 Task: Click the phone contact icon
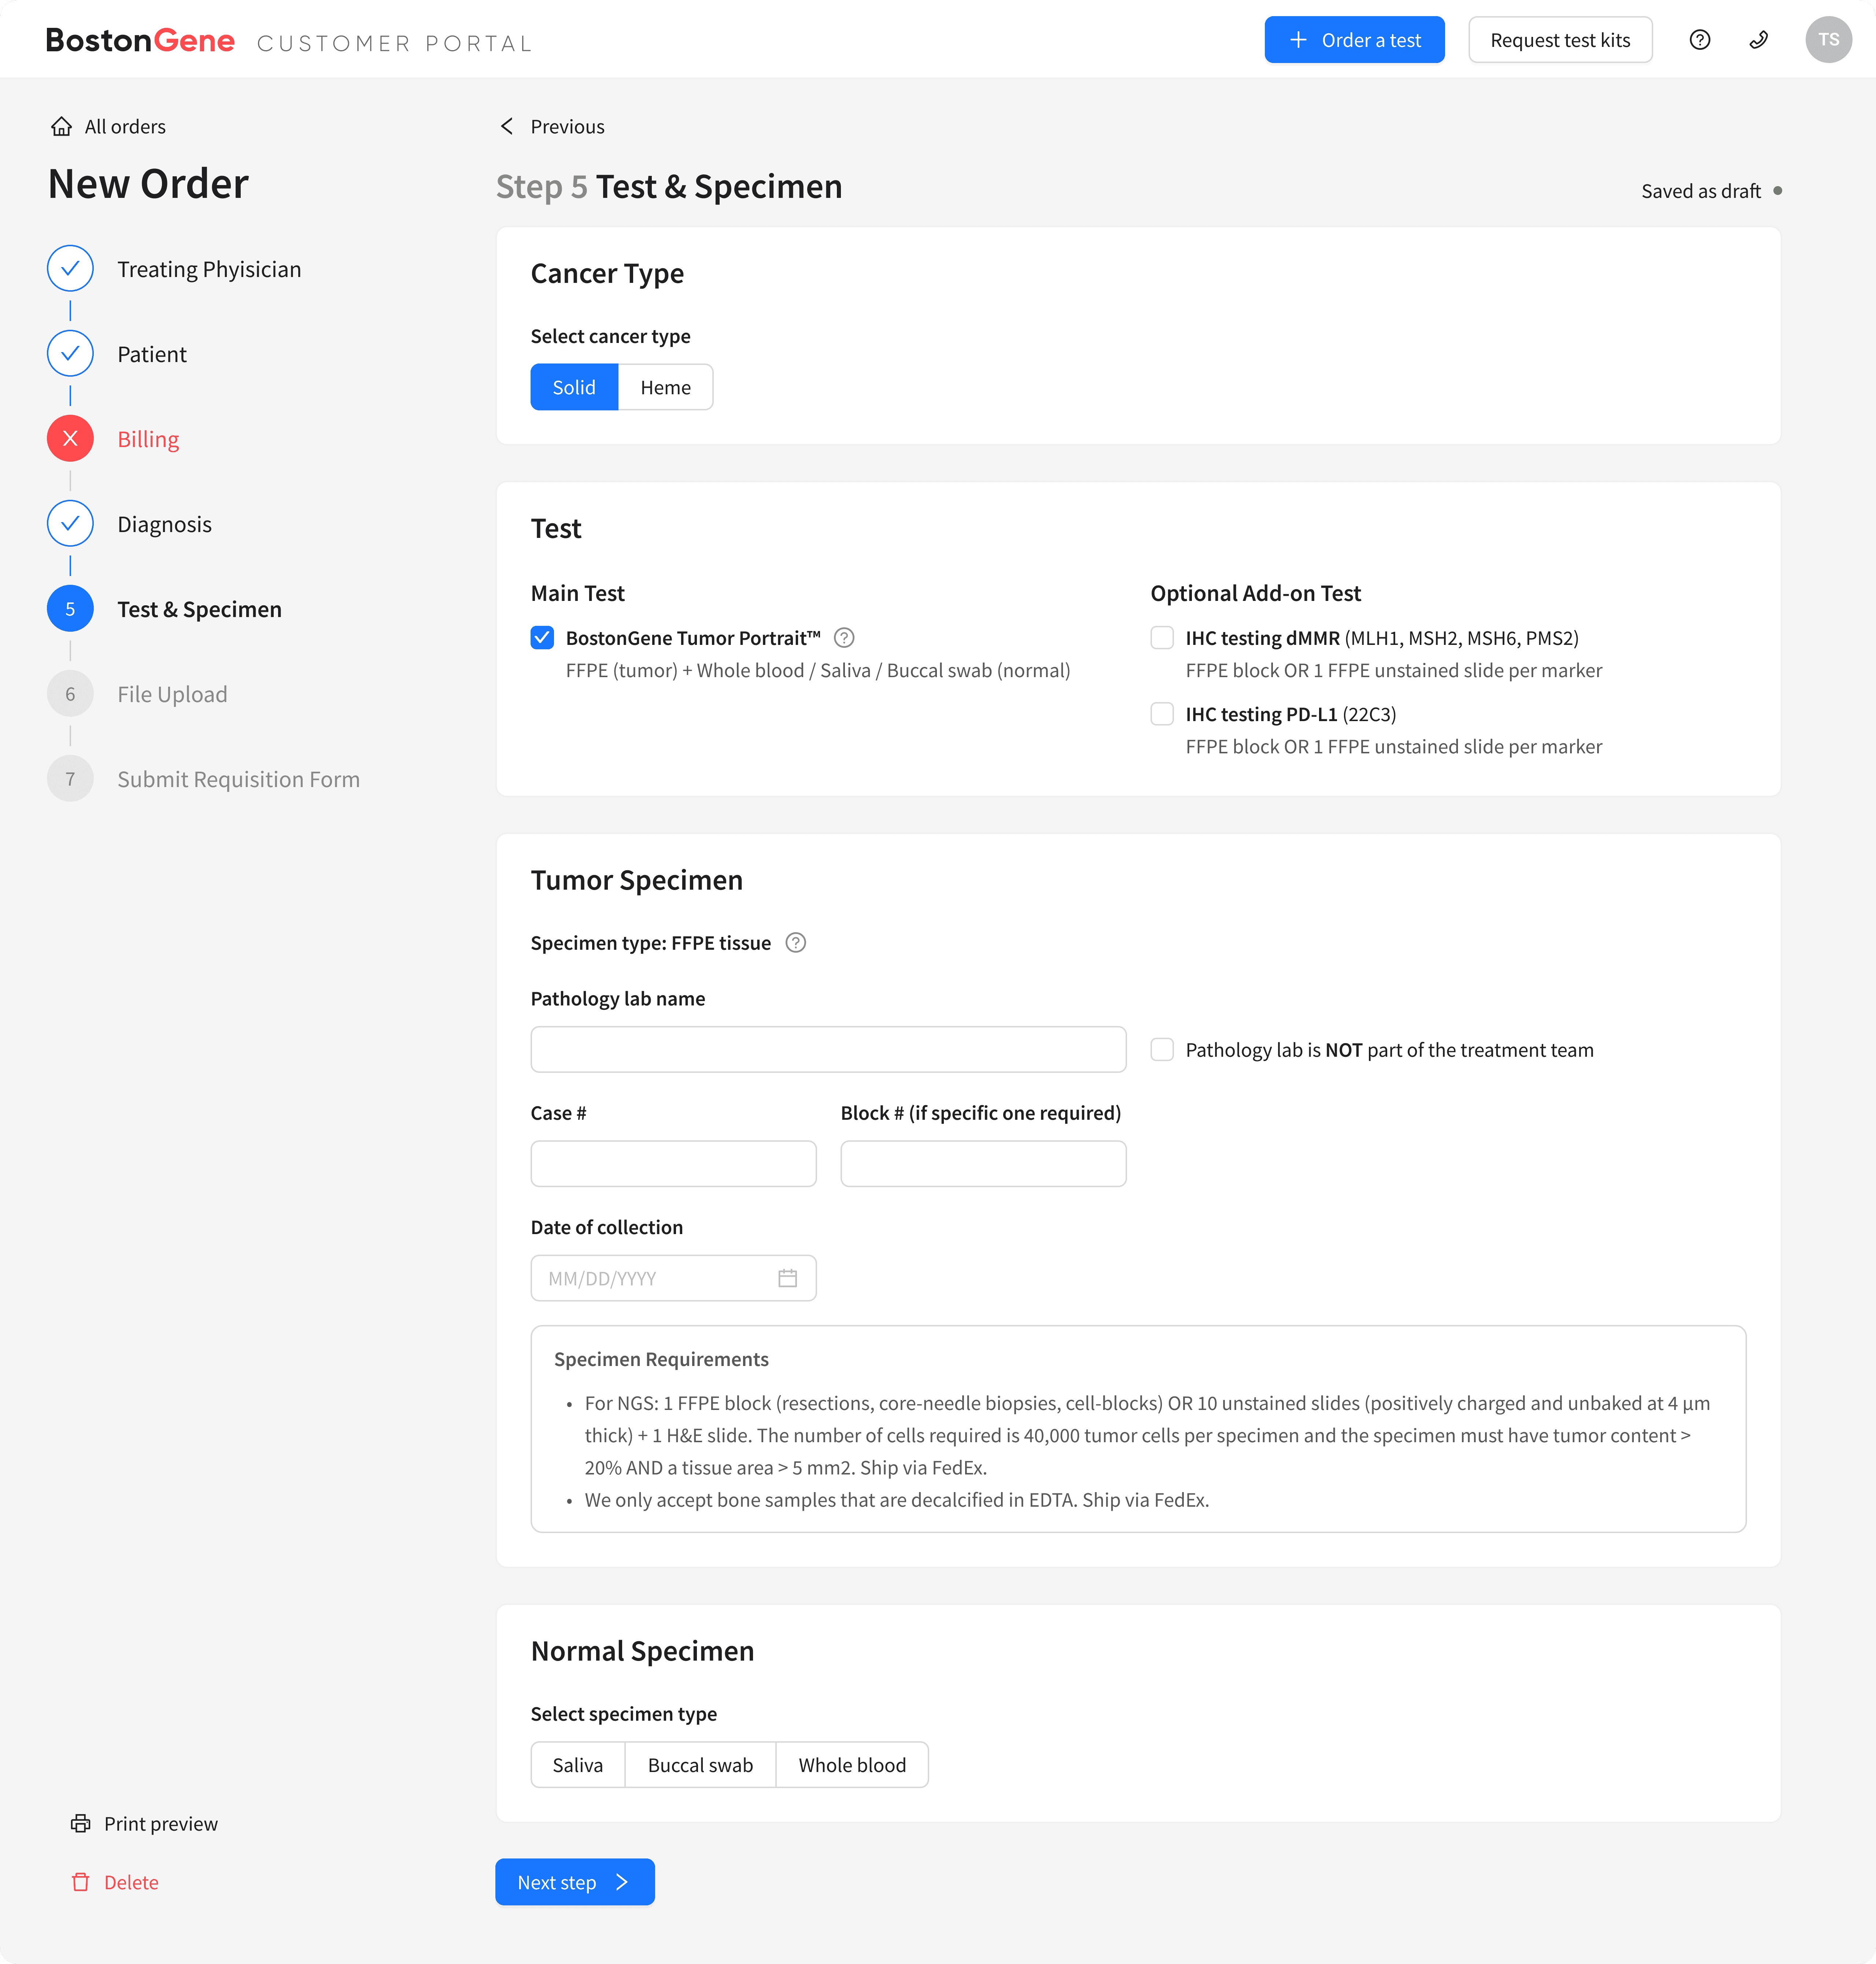(x=1758, y=40)
